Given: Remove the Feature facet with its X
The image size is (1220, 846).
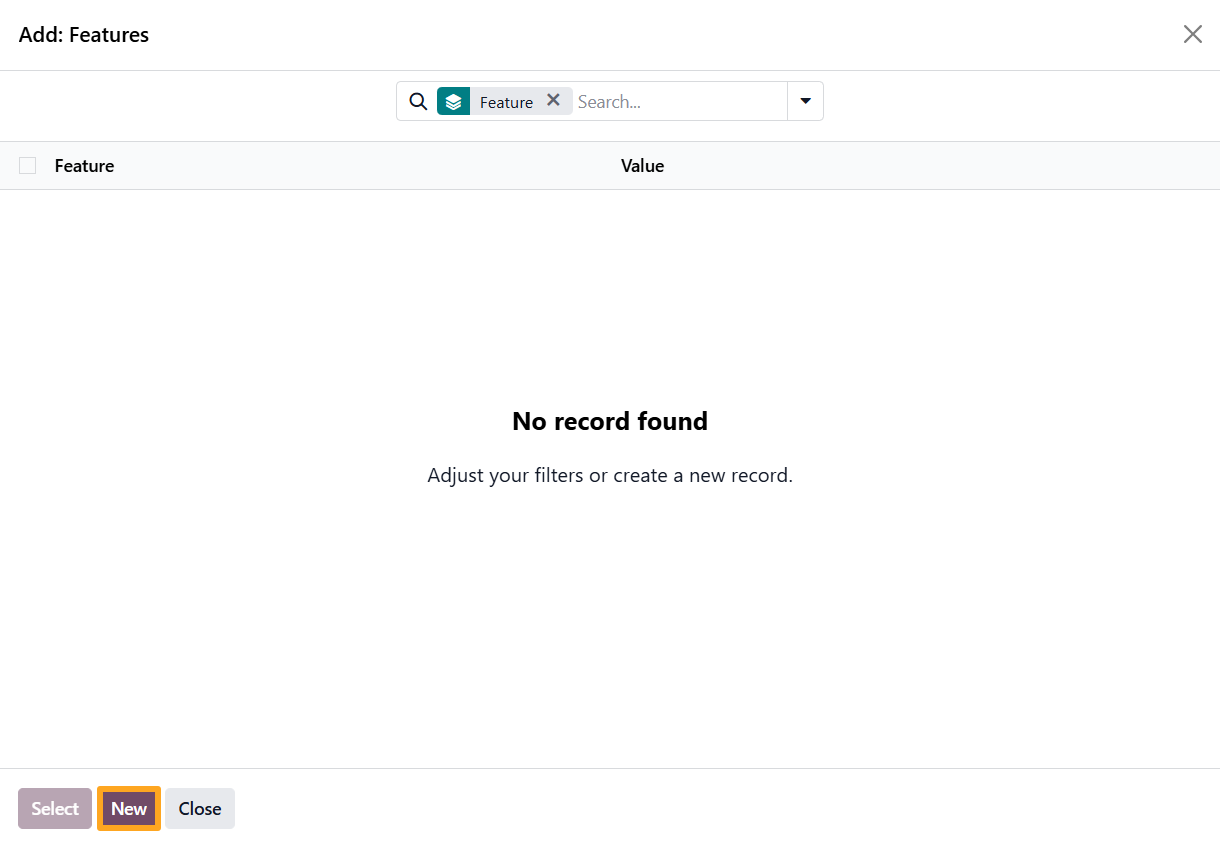Looking at the screenshot, I should tap(553, 100).
